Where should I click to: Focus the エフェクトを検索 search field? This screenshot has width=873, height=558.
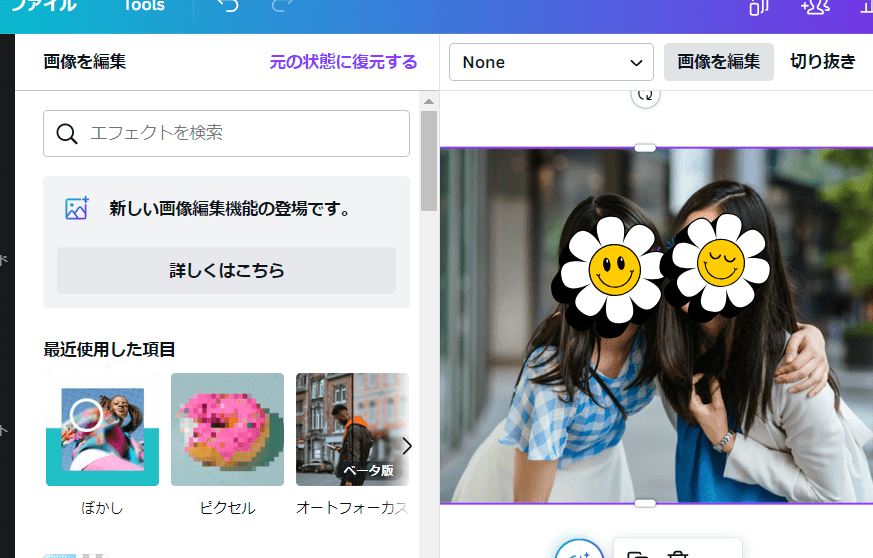point(226,134)
